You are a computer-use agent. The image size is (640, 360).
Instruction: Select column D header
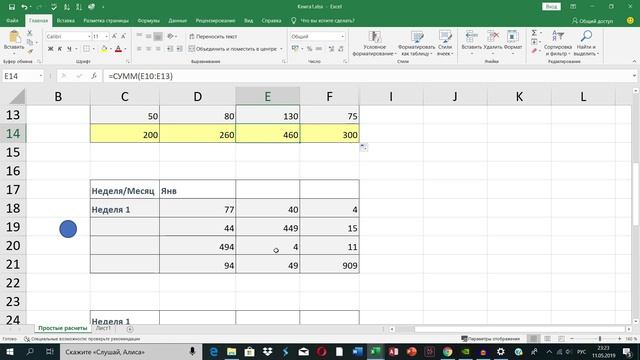tap(198, 97)
